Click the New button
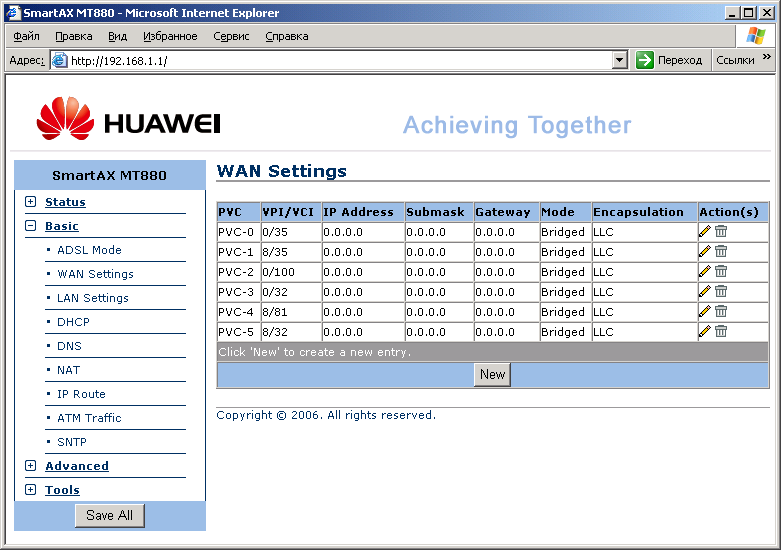The height and width of the screenshot is (550, 781). point(492,375)
